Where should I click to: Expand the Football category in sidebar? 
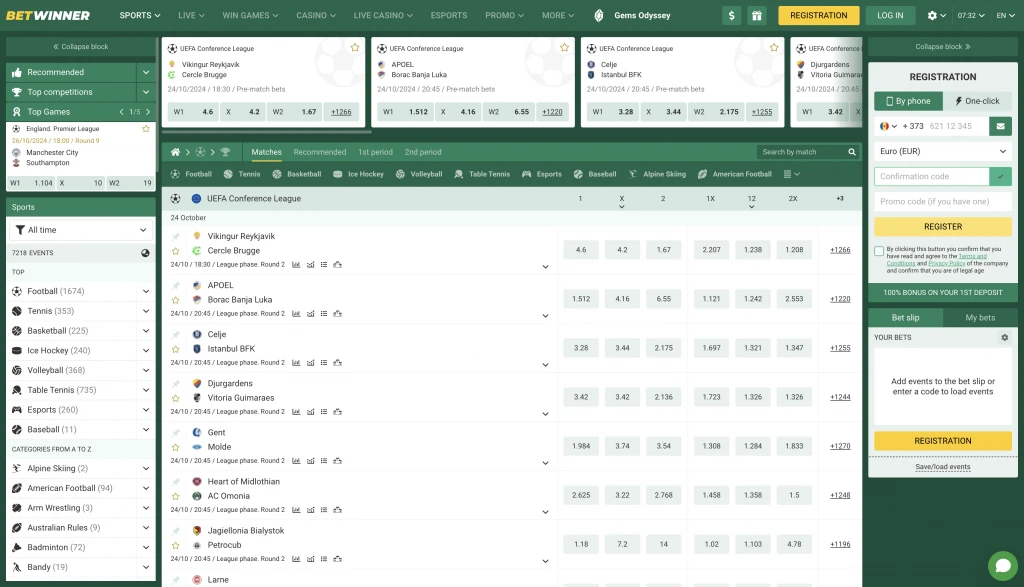145,291
